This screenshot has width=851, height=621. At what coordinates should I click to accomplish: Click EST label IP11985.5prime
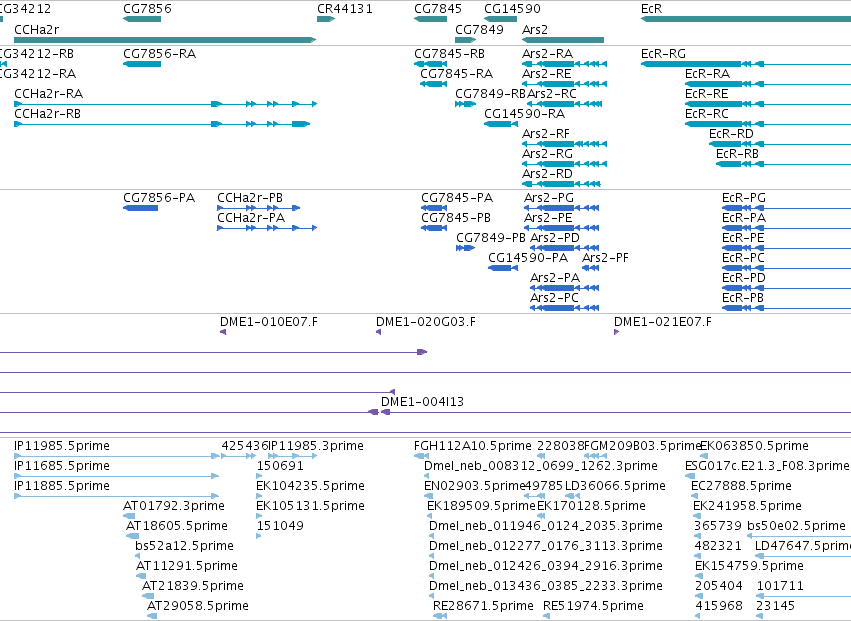click(x=62, y=446)
